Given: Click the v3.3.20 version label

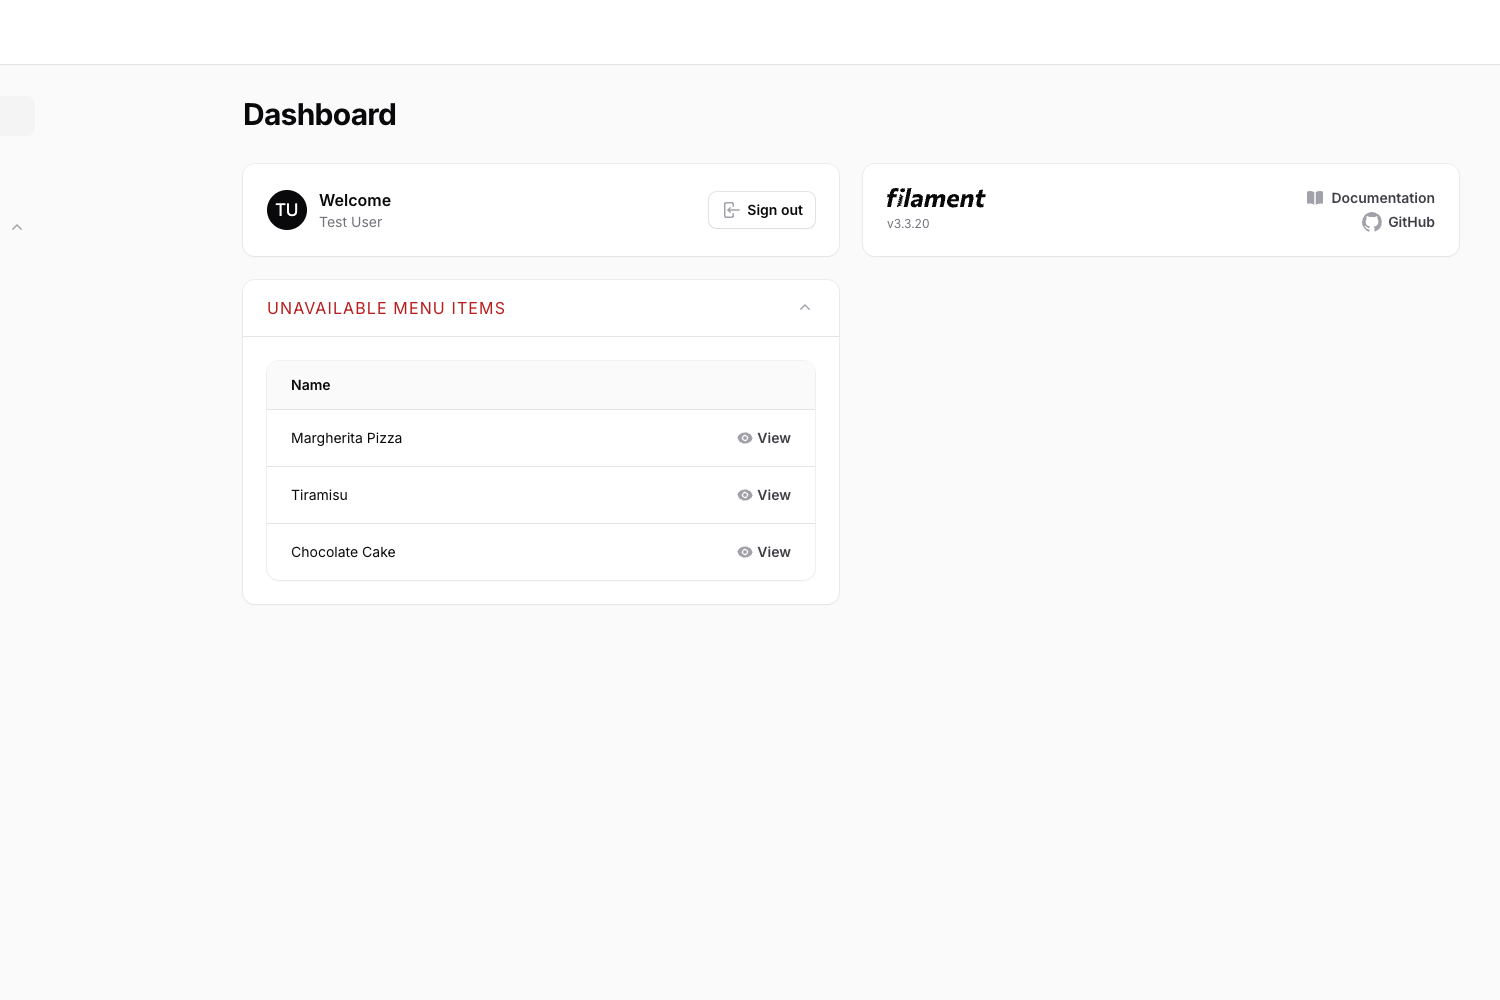Looking at the screenshot, I should 908,223.
